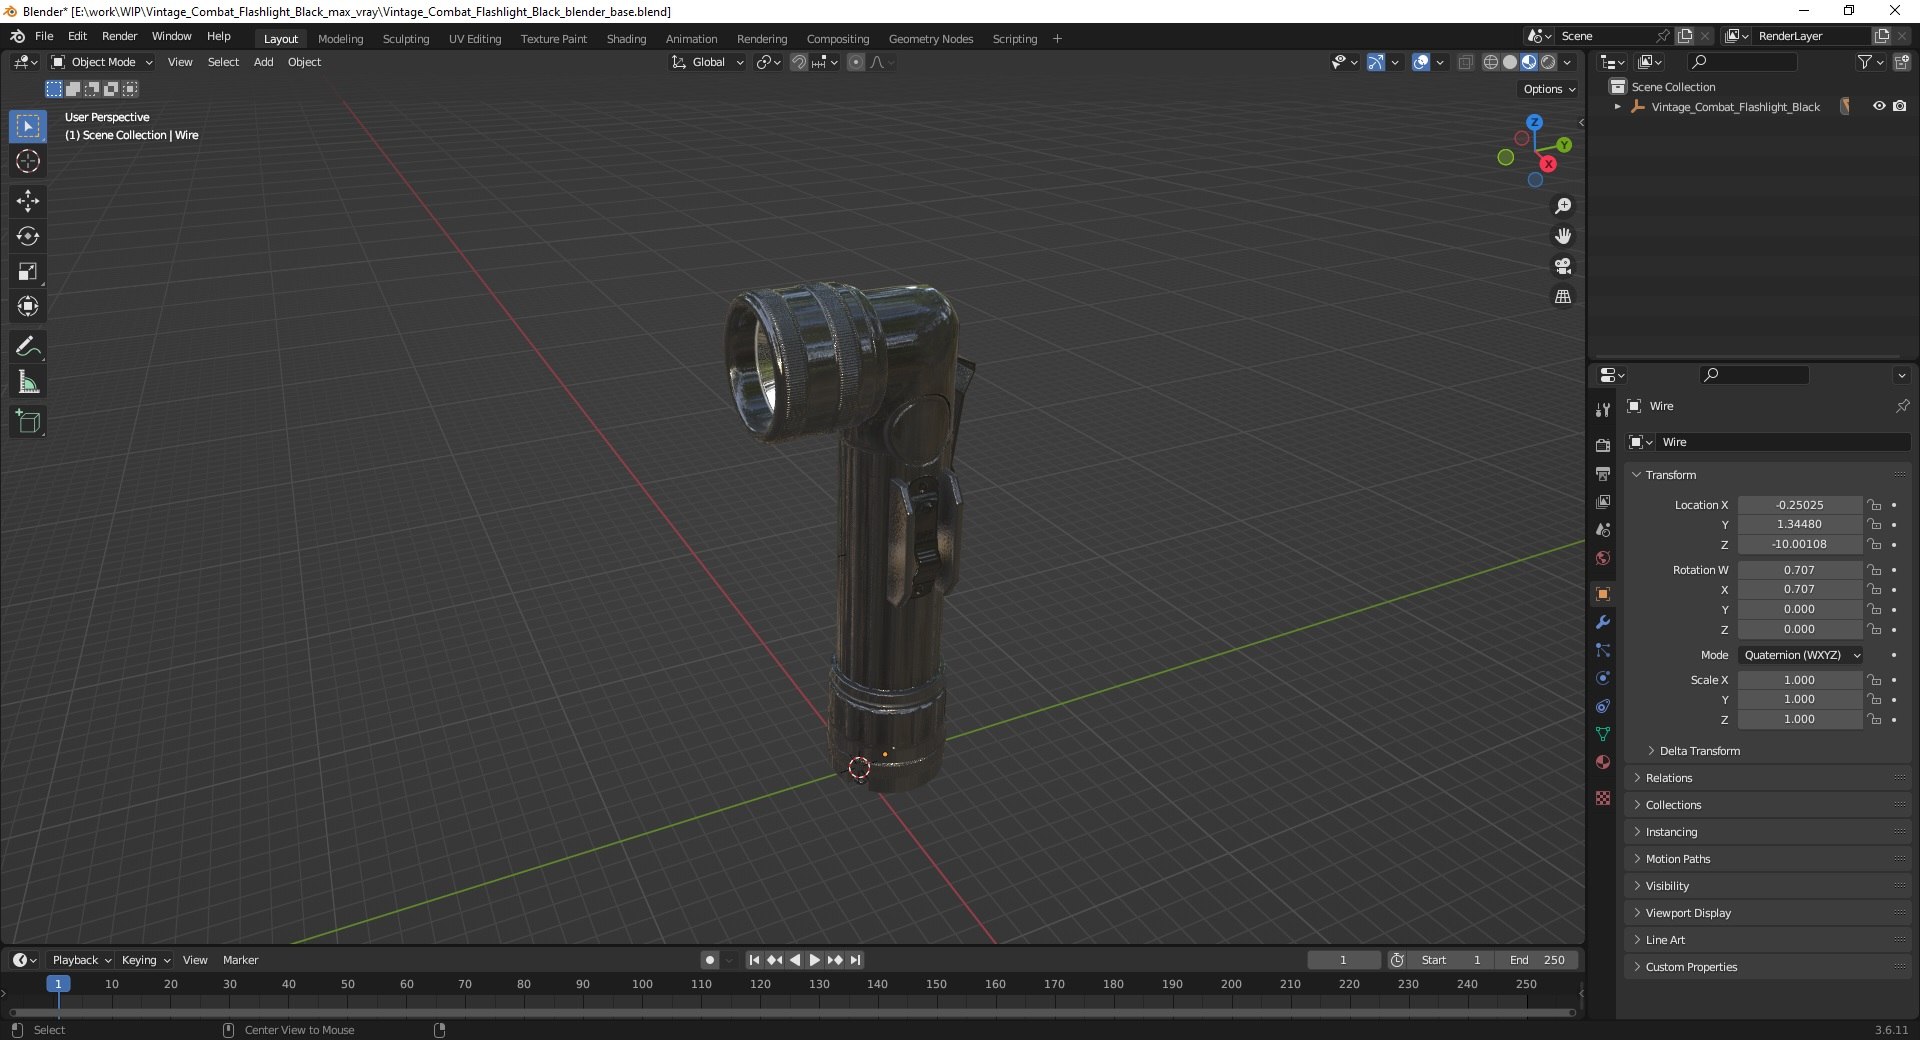This screenshot has height=1040, width=1920.
Task: Click the Location X value field
Action: click(1799, 505)
